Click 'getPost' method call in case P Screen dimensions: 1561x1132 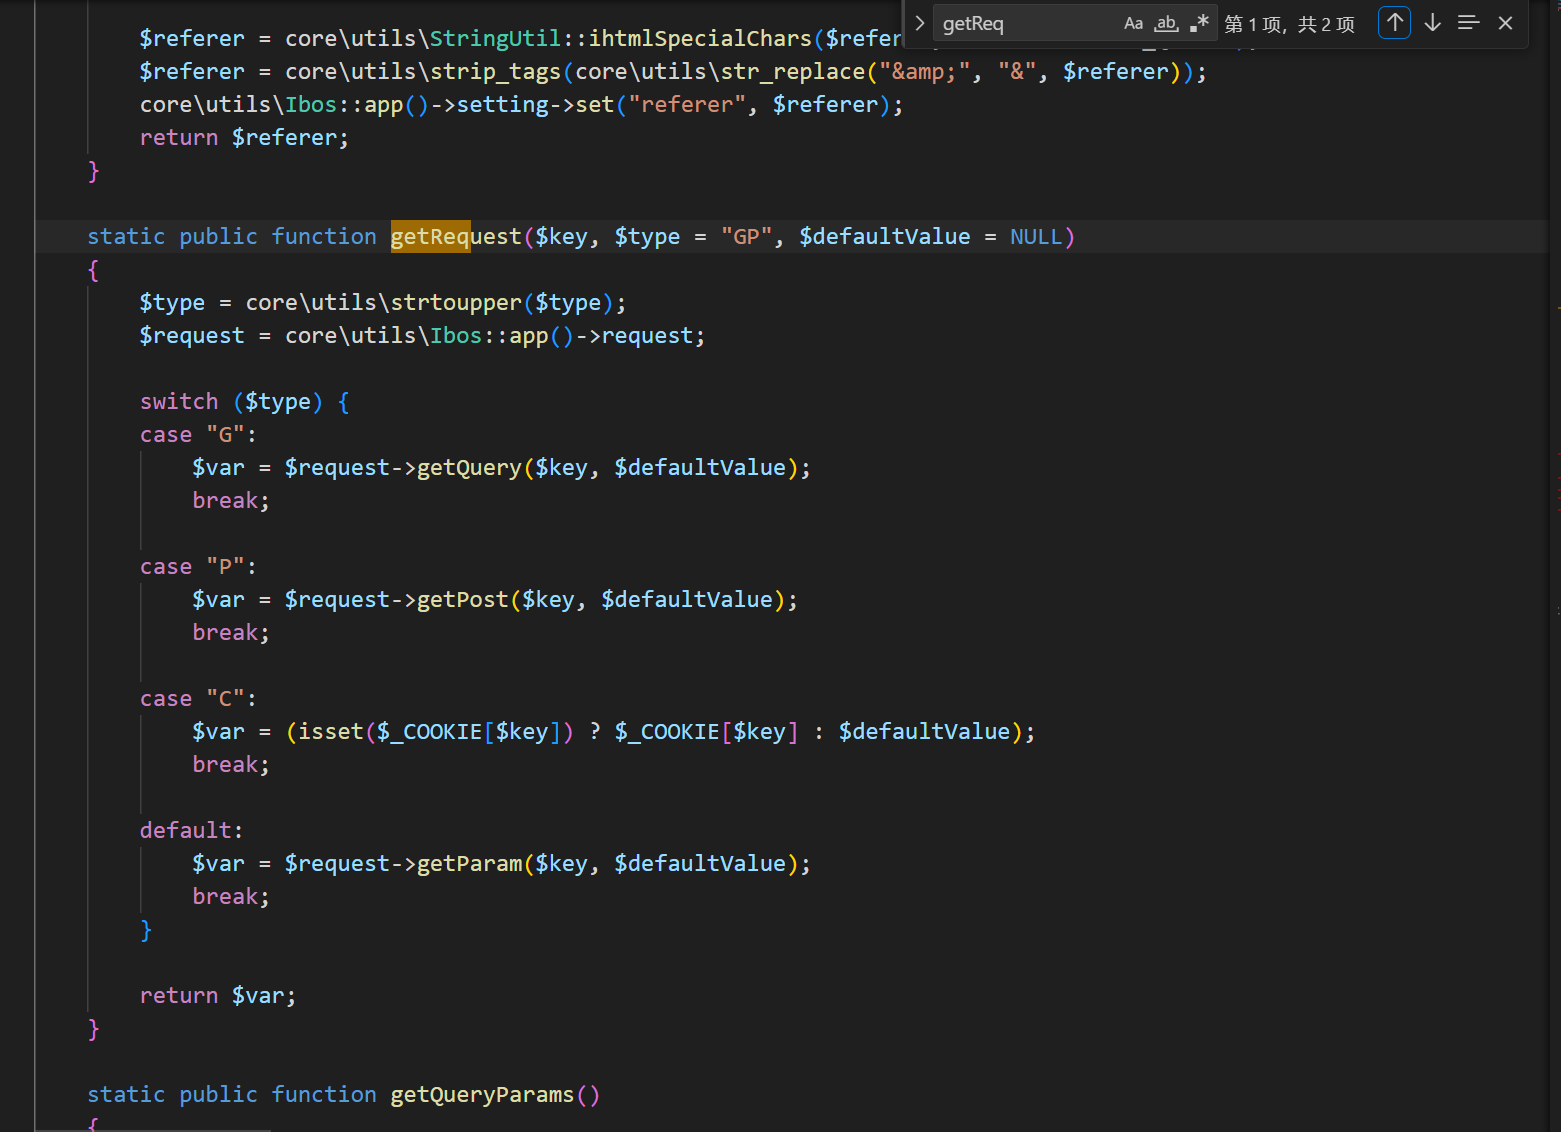[462, 600]
